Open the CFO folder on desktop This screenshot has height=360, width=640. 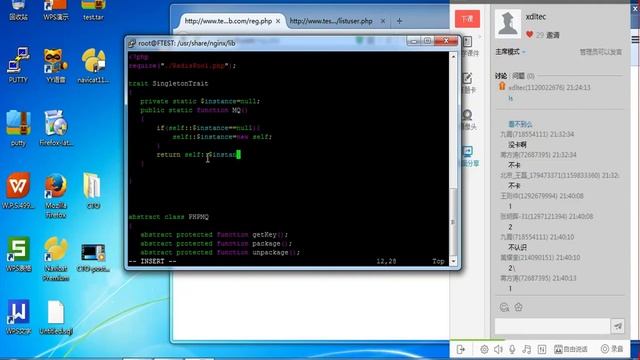[x=93, y=190]
